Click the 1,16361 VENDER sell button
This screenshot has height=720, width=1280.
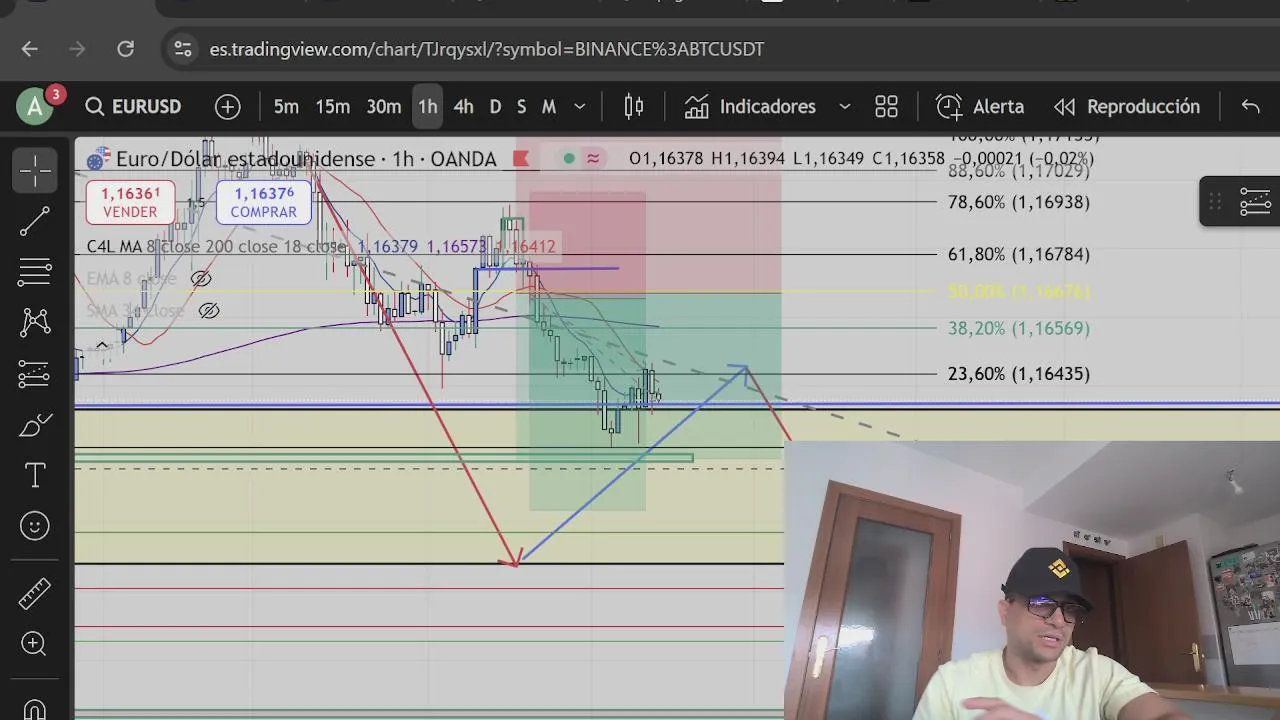coord(130,202)
